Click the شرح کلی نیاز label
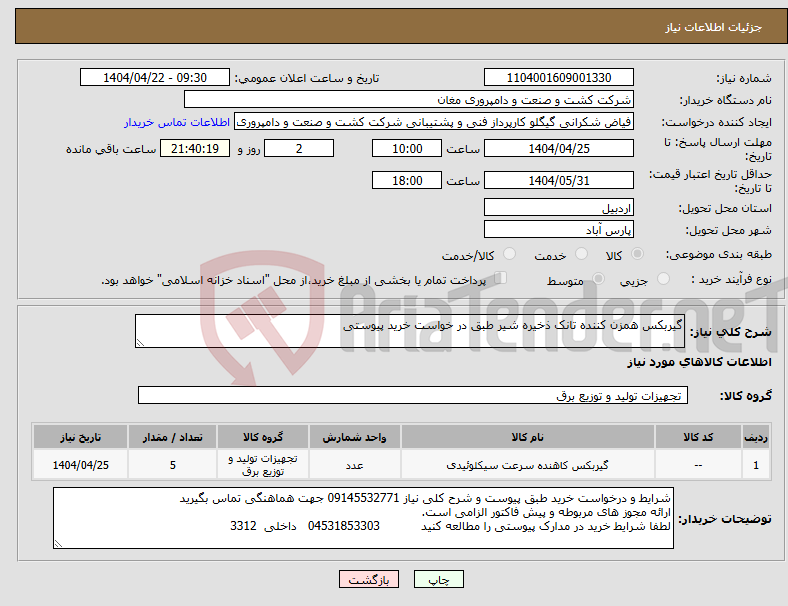This screenshot has width=788, height=606. (x=731, y=332)
